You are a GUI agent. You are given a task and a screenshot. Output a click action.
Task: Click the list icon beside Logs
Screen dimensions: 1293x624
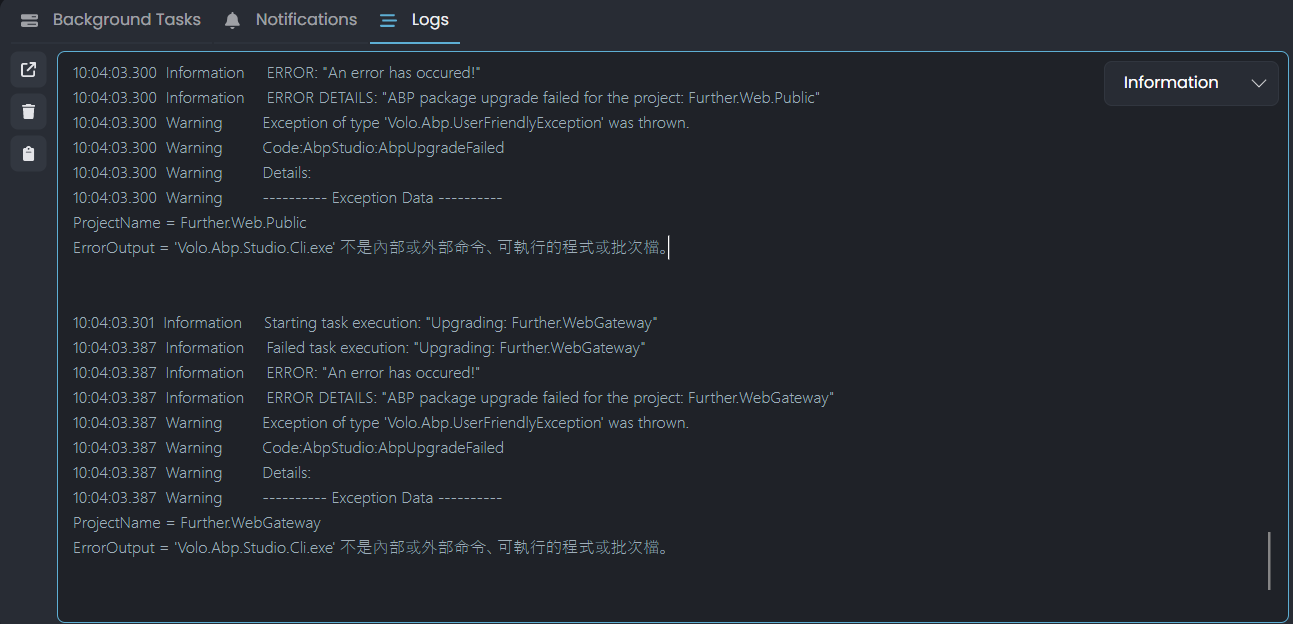point(388,20)
